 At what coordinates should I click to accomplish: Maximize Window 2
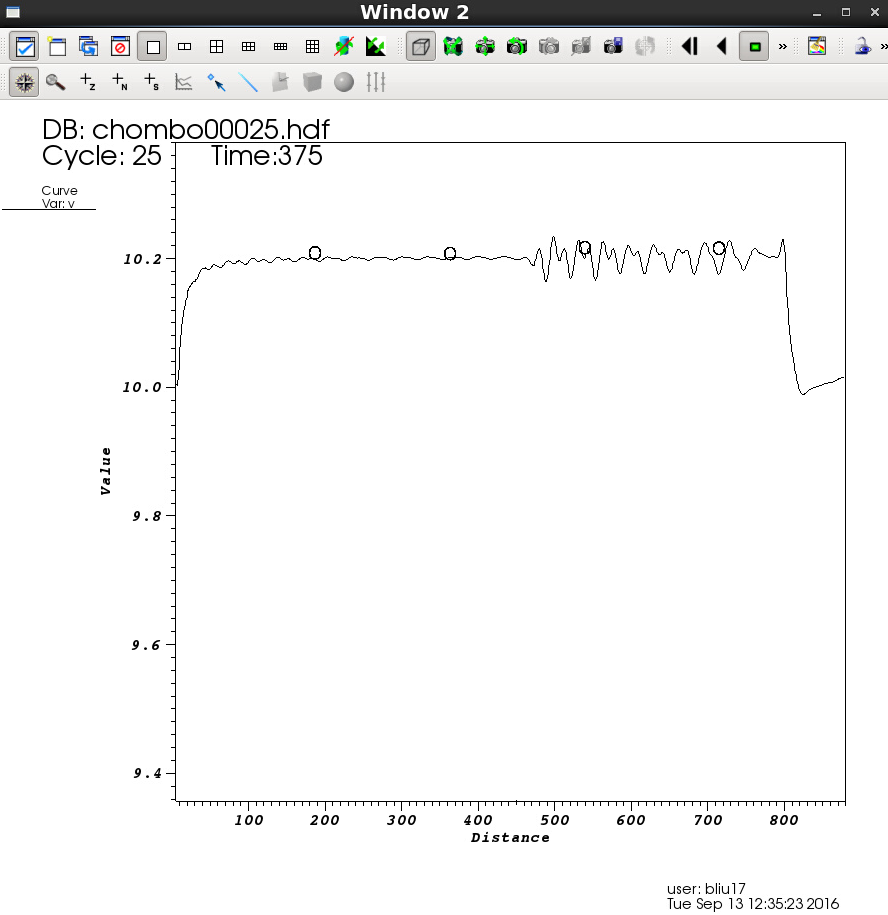pyautogui.click(x=845, y=12)
